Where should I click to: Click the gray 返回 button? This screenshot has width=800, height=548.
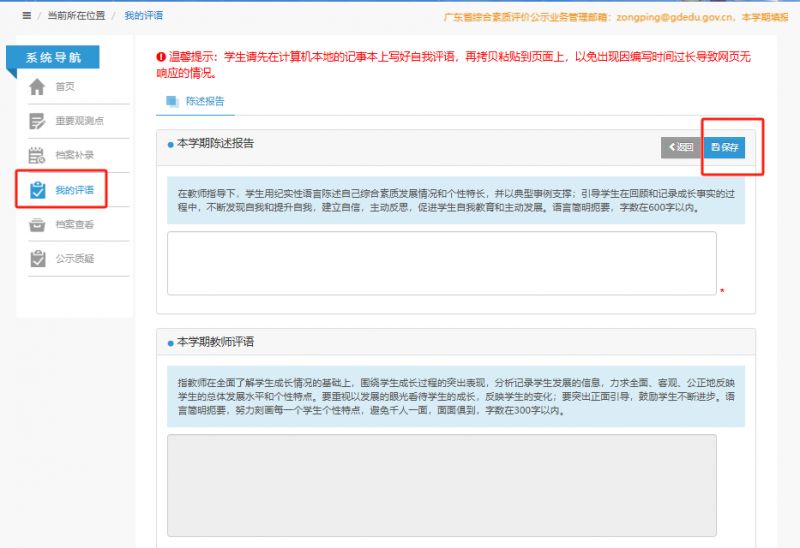[682, 147]
